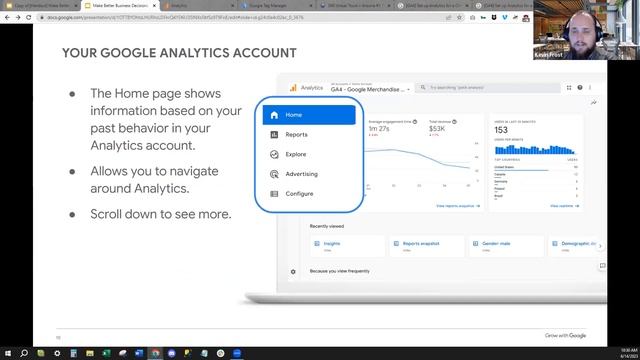Click Recently viewed heading
This screenshot has height=360, width=640.
pos(327,226)
